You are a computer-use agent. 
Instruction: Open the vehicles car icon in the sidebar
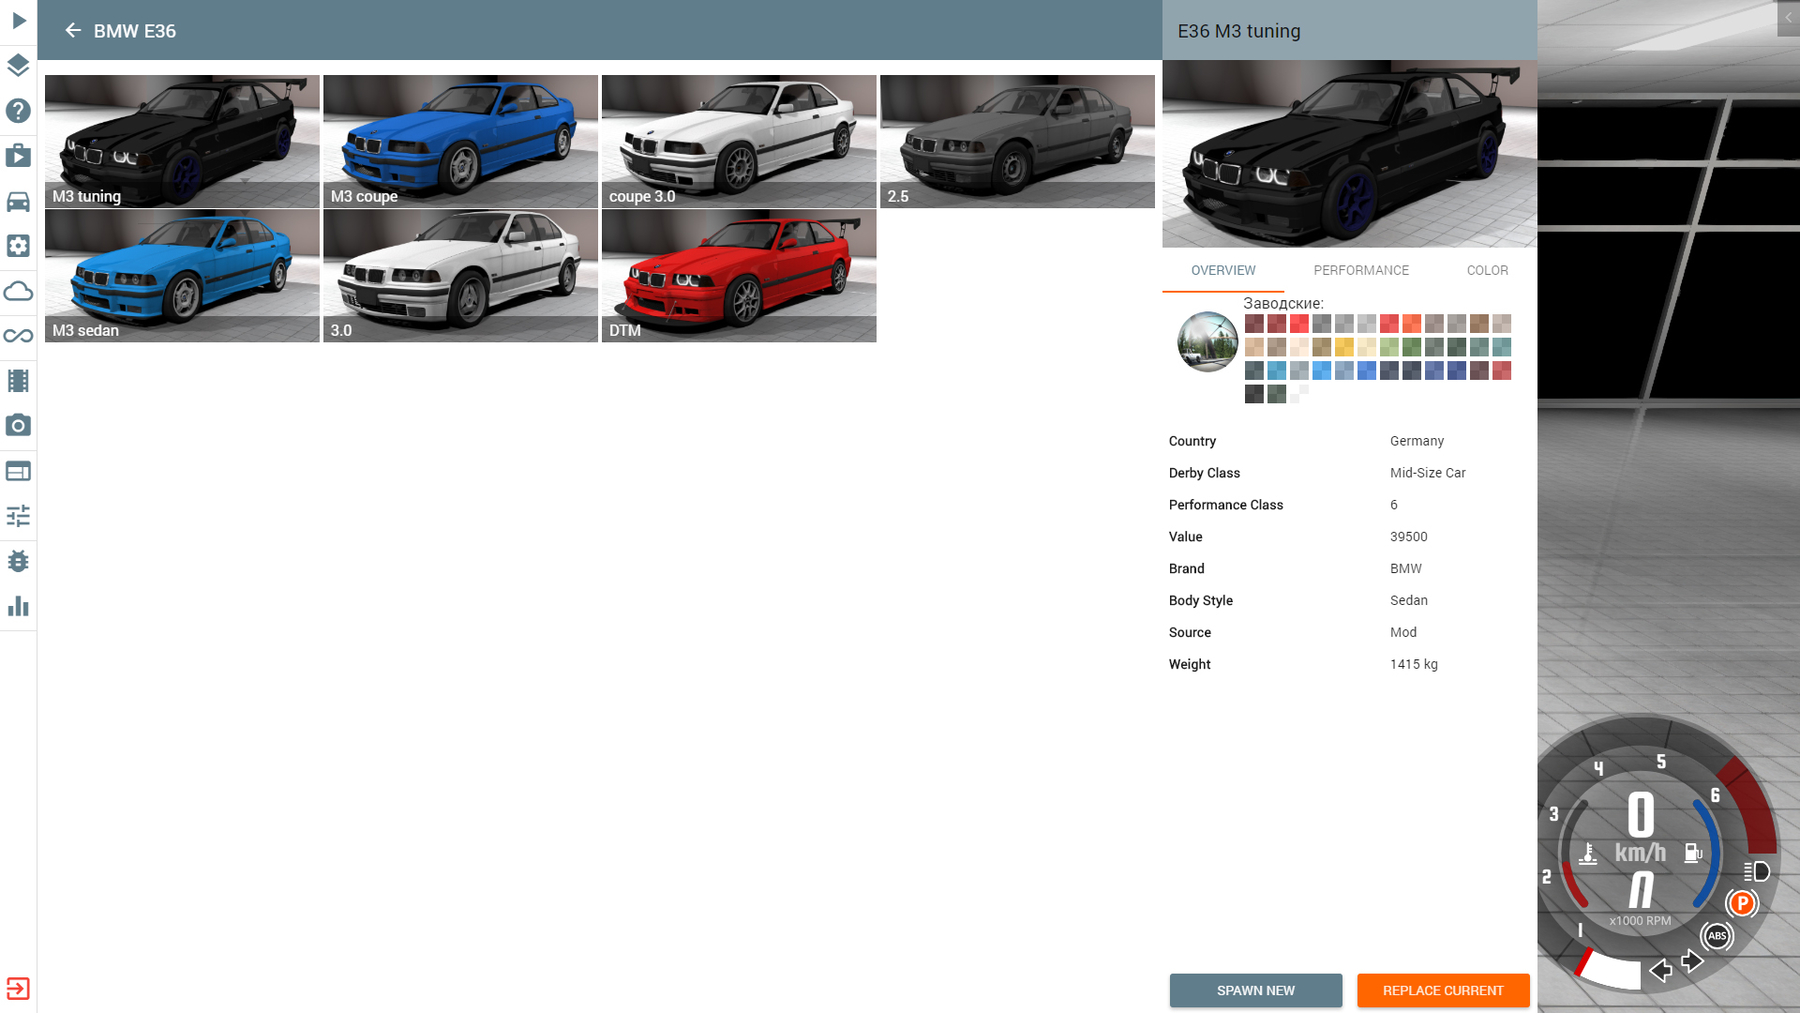pos(18,201)
